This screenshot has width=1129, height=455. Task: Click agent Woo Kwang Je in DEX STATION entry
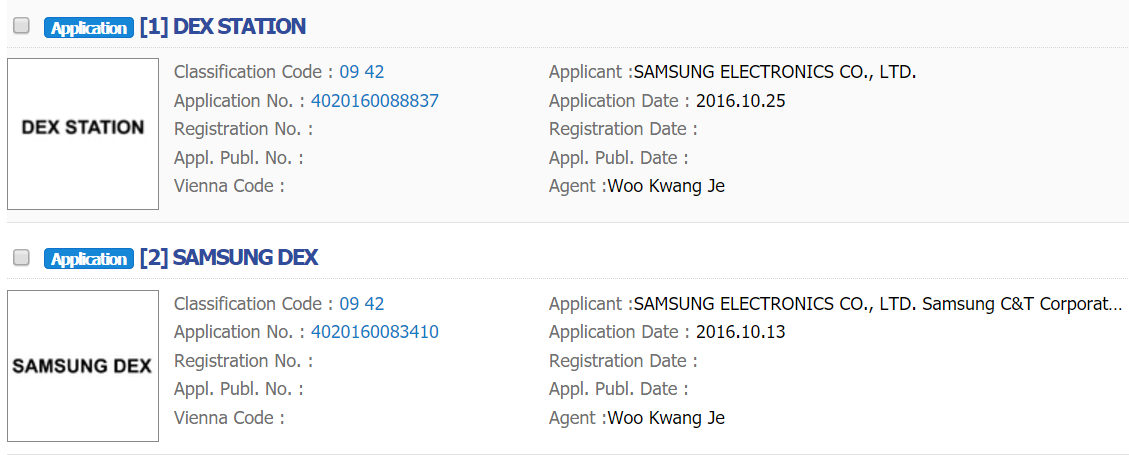click(666, 186)
